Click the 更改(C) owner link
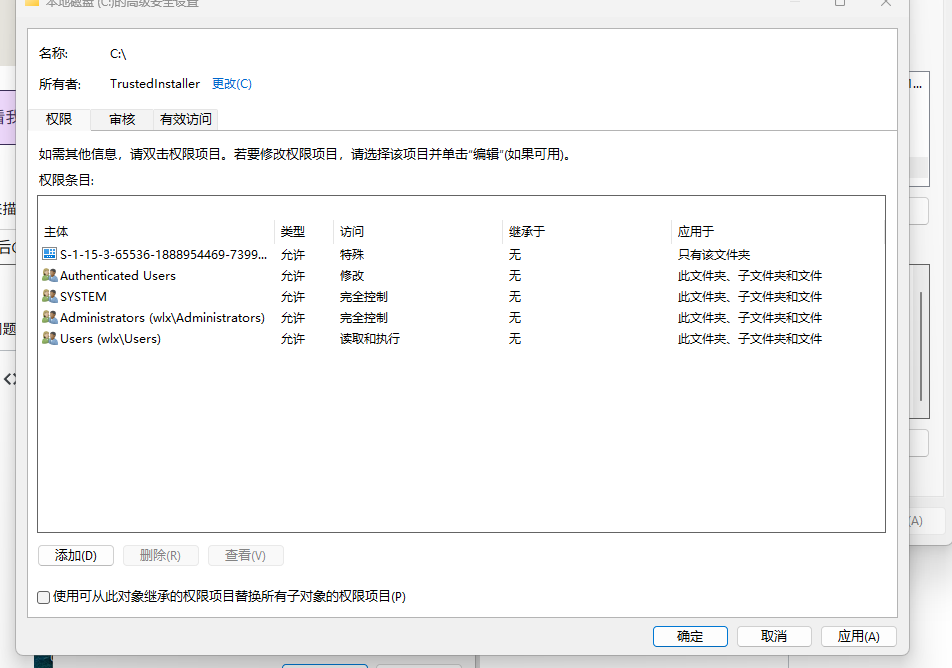The height and width of the screenshot is (668, 952). pos(231,84)
